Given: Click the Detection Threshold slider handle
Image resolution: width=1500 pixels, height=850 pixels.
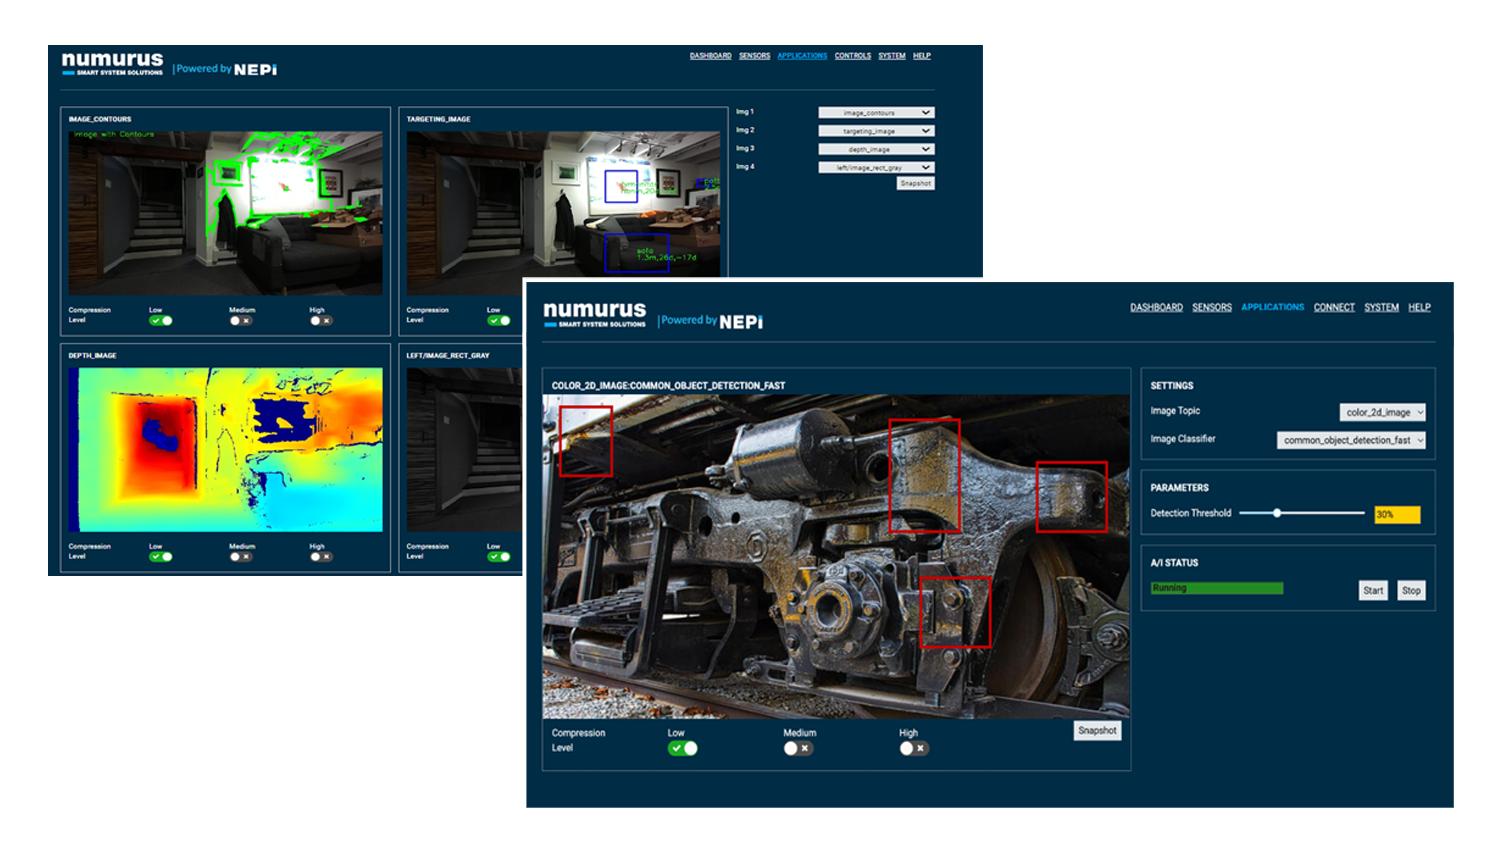Looking at the screenshot, I should [1277, 513].
